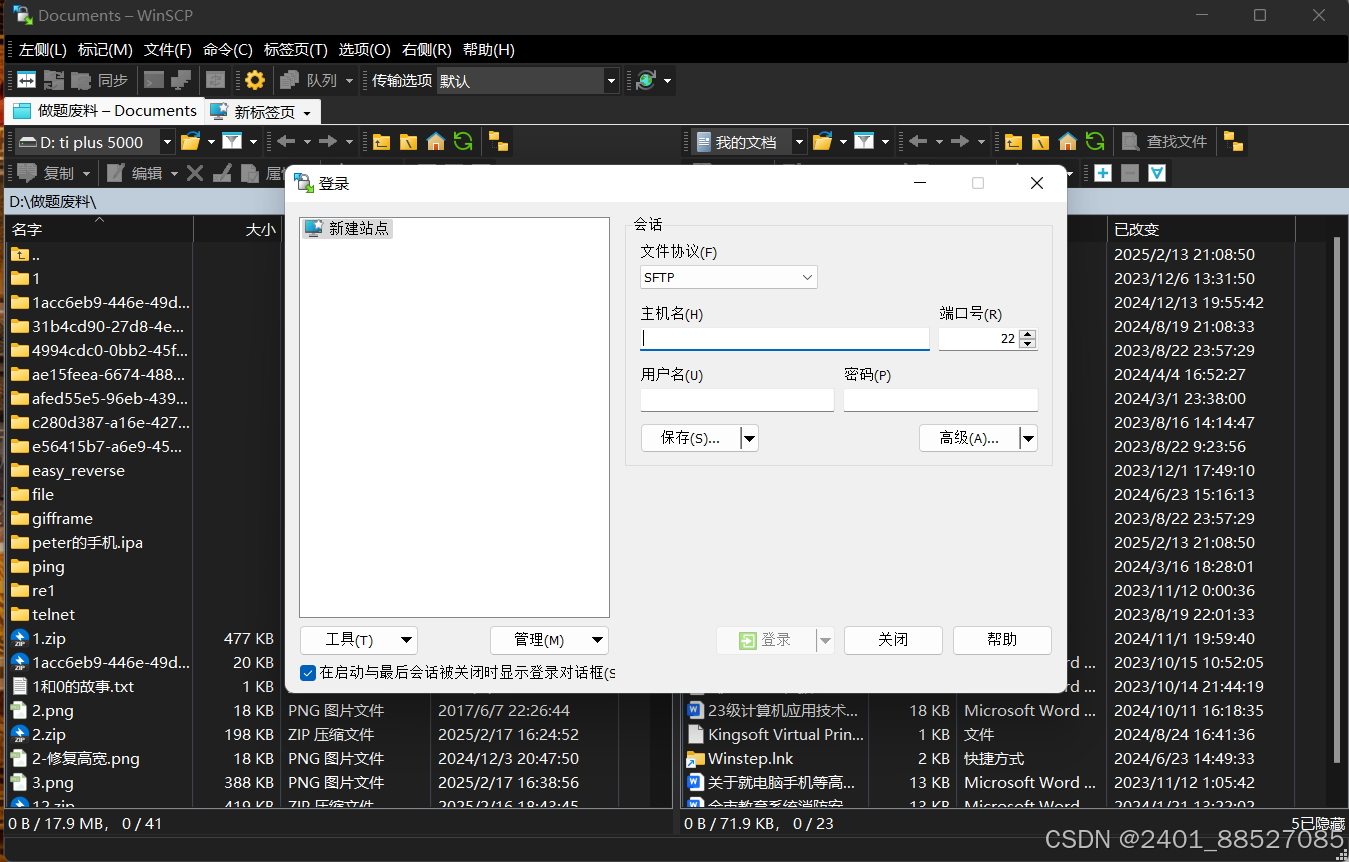The image size is (1349, 862).
Task: Toggle the directory tree icon in left panel
Action: tap(498, 142)
